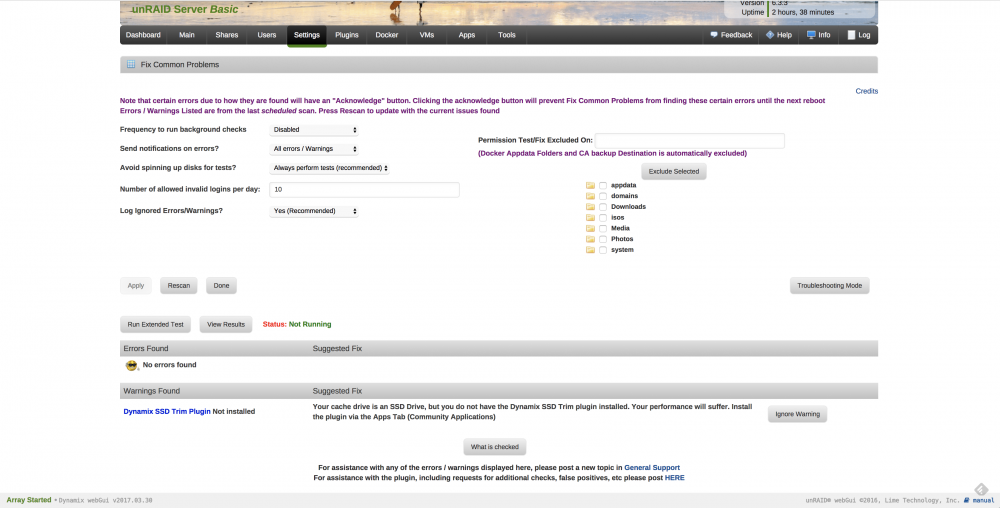
Task: Check the Media folder checkbox
Action: [x=603, y=228]
